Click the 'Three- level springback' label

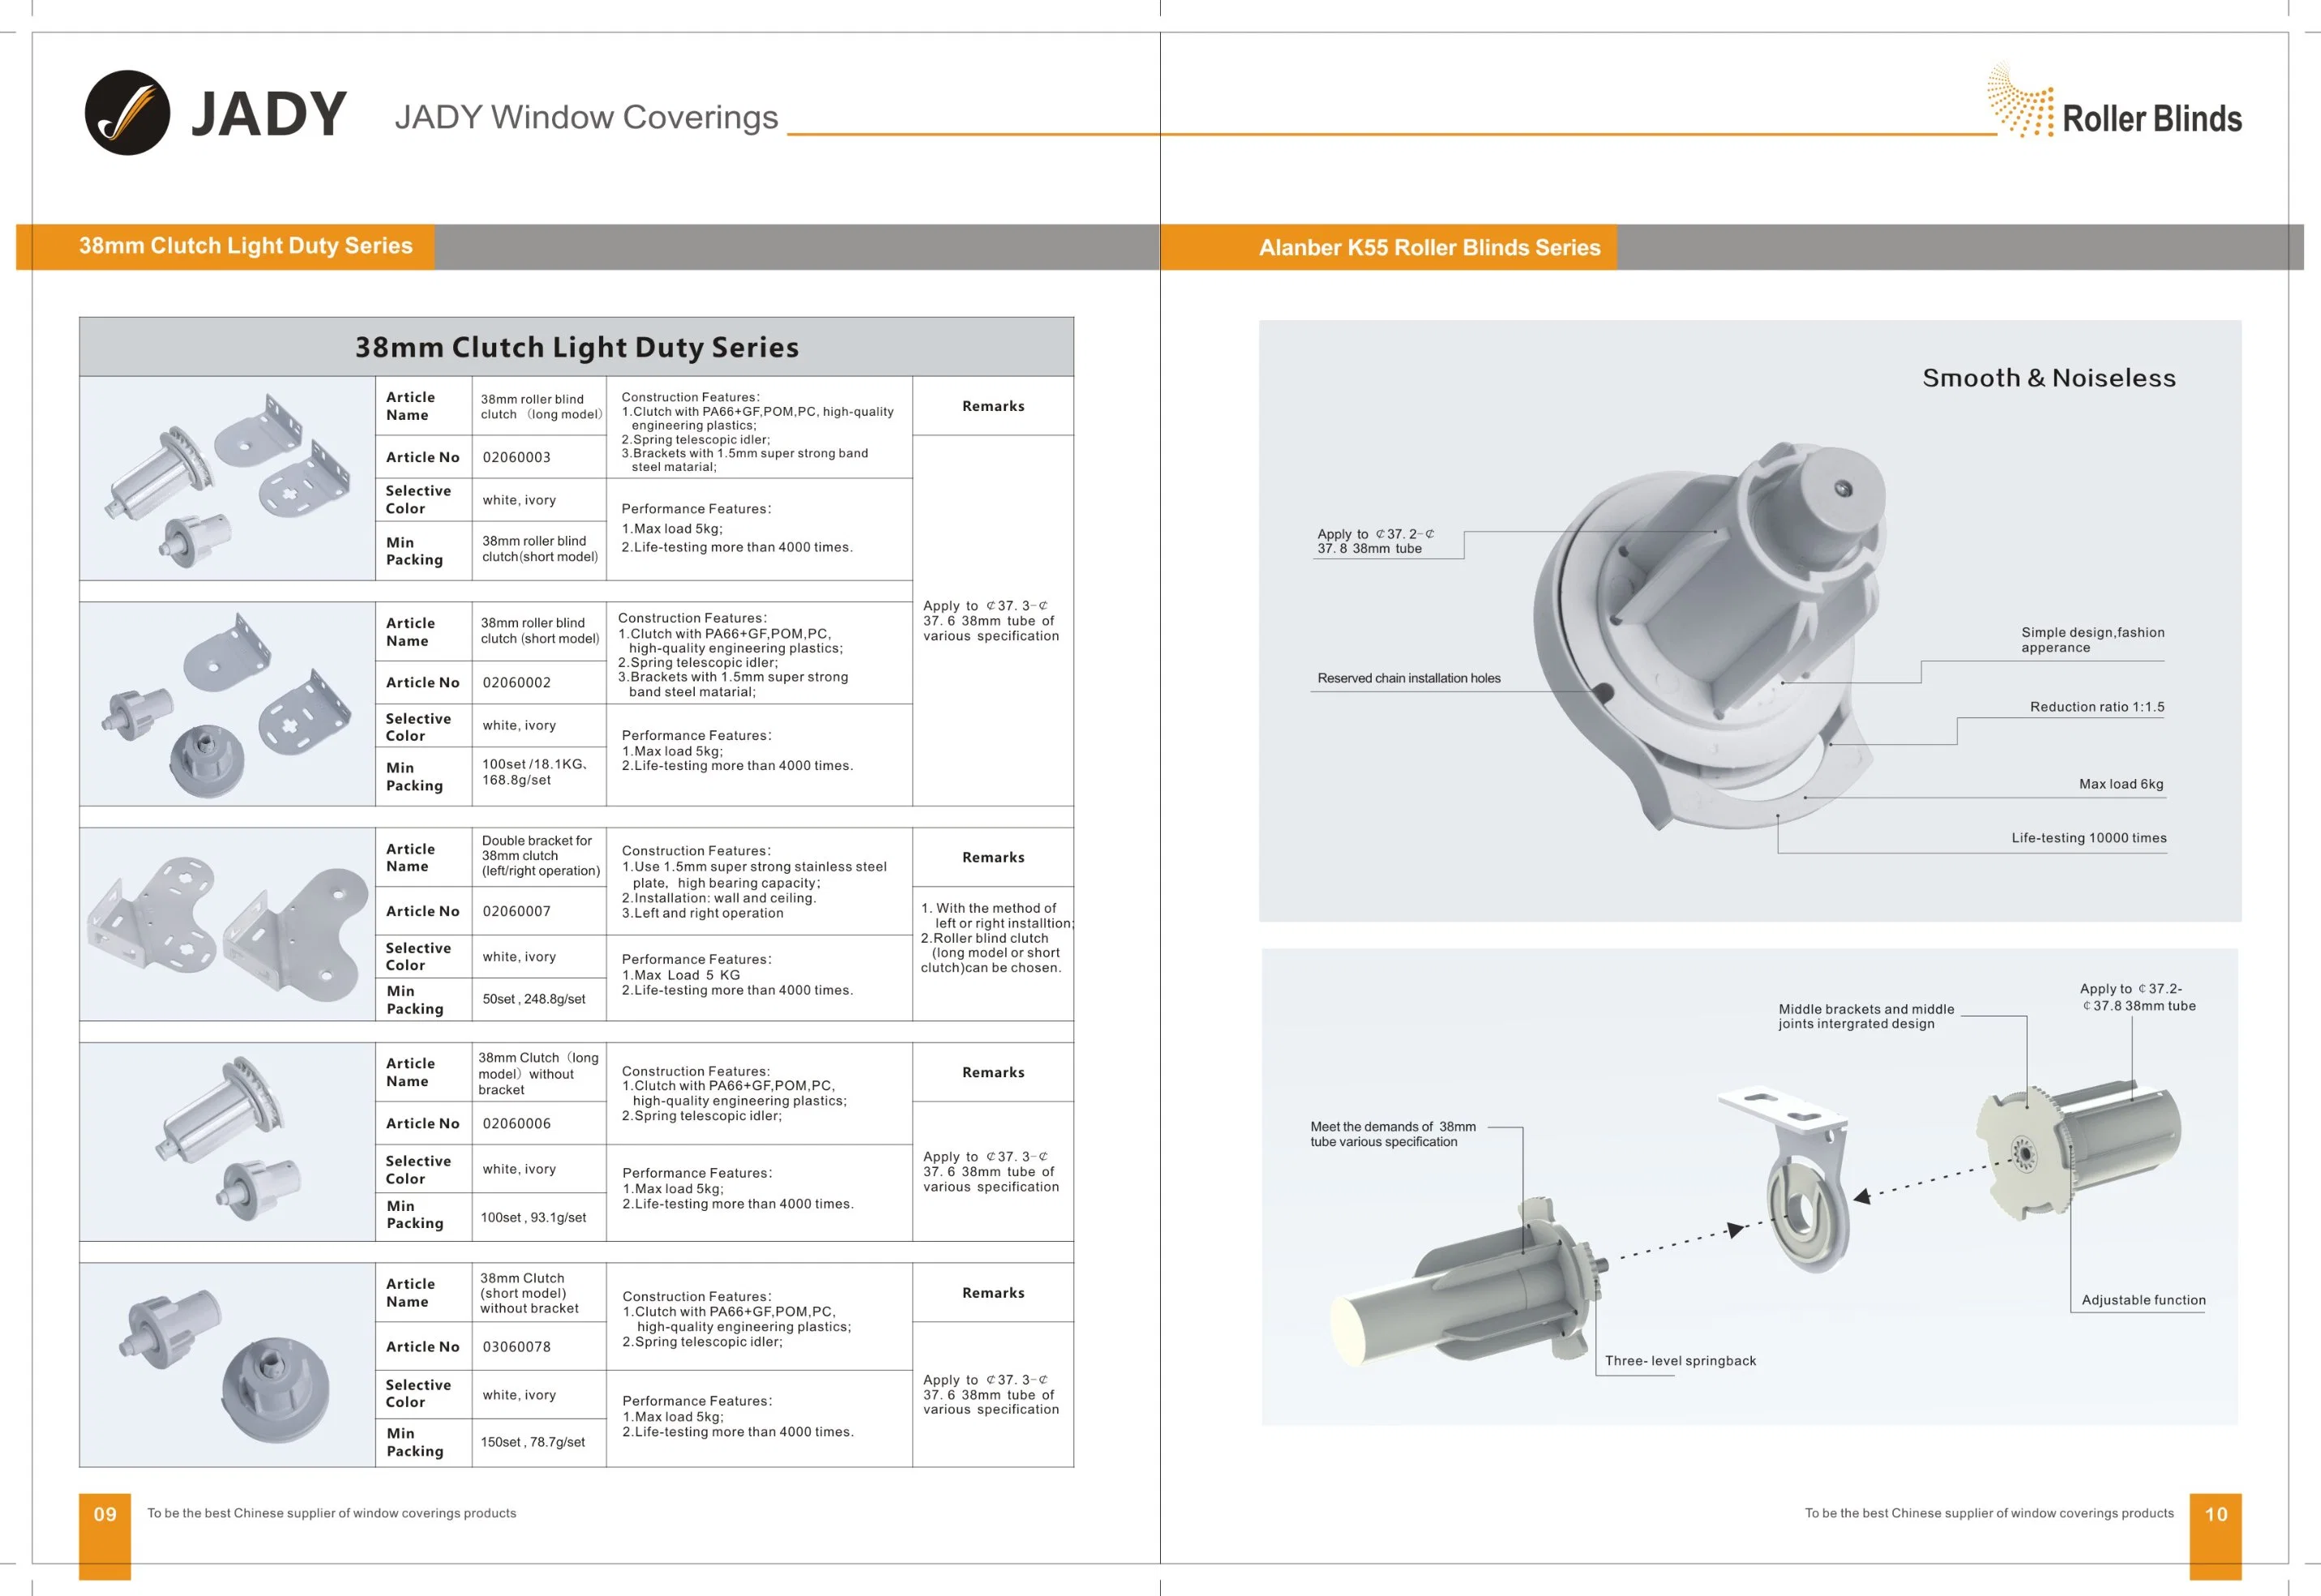pos(1680,1361)
